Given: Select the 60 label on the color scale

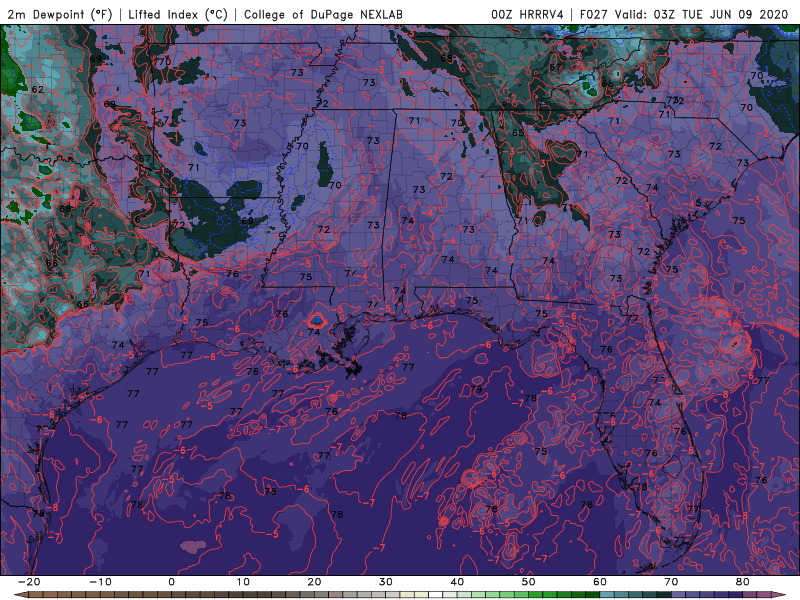Looking at the screenshot, I should coord(600,582).
